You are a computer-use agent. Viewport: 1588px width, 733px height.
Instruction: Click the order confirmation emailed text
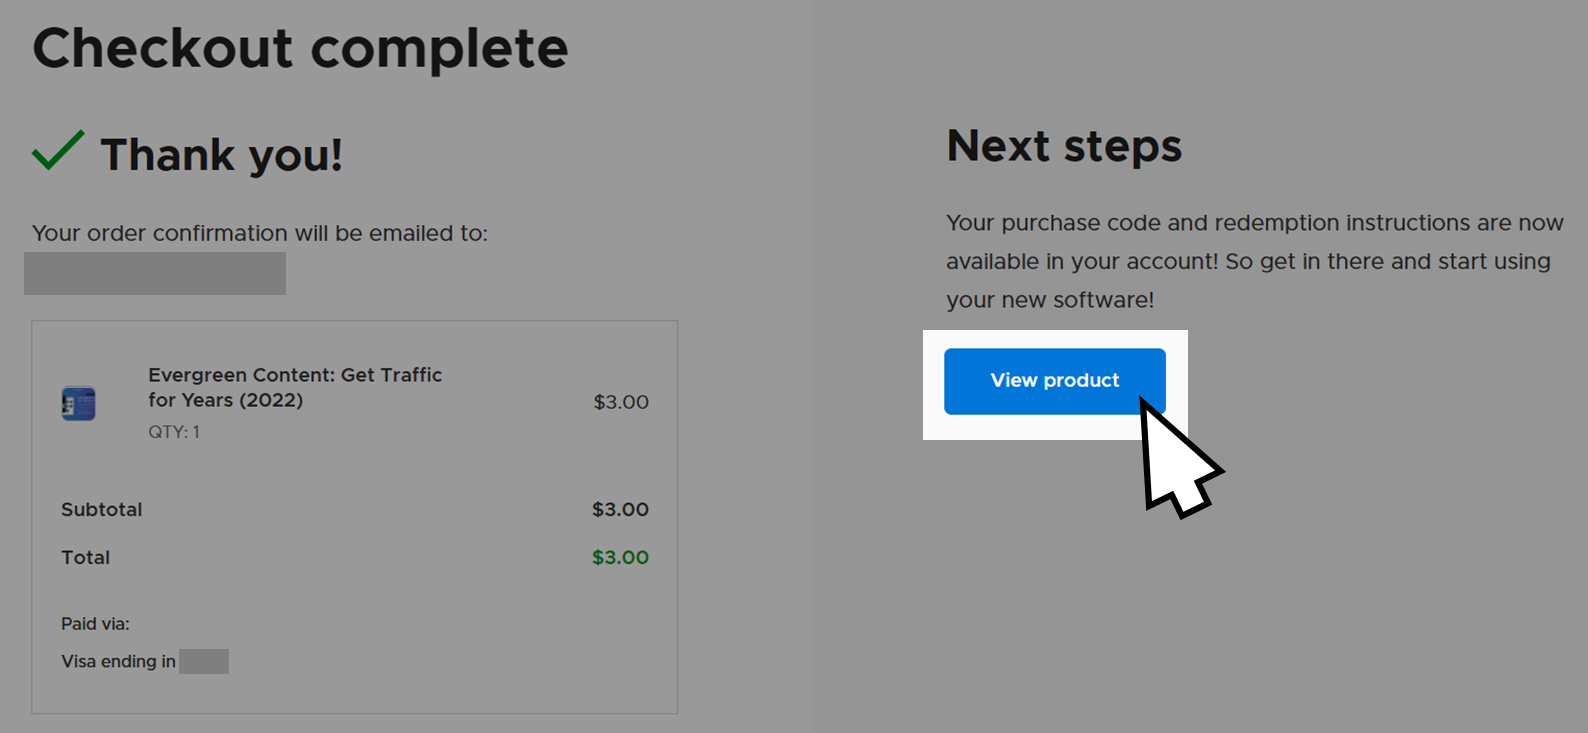(260, 233)
